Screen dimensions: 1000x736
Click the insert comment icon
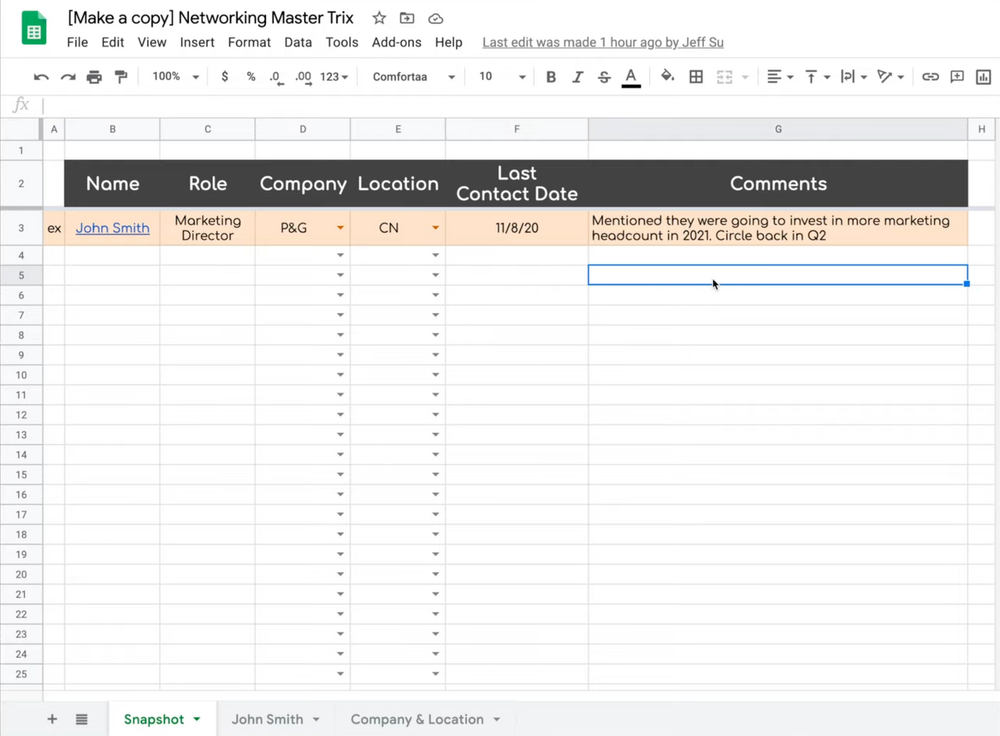click(x=957, y=77)
